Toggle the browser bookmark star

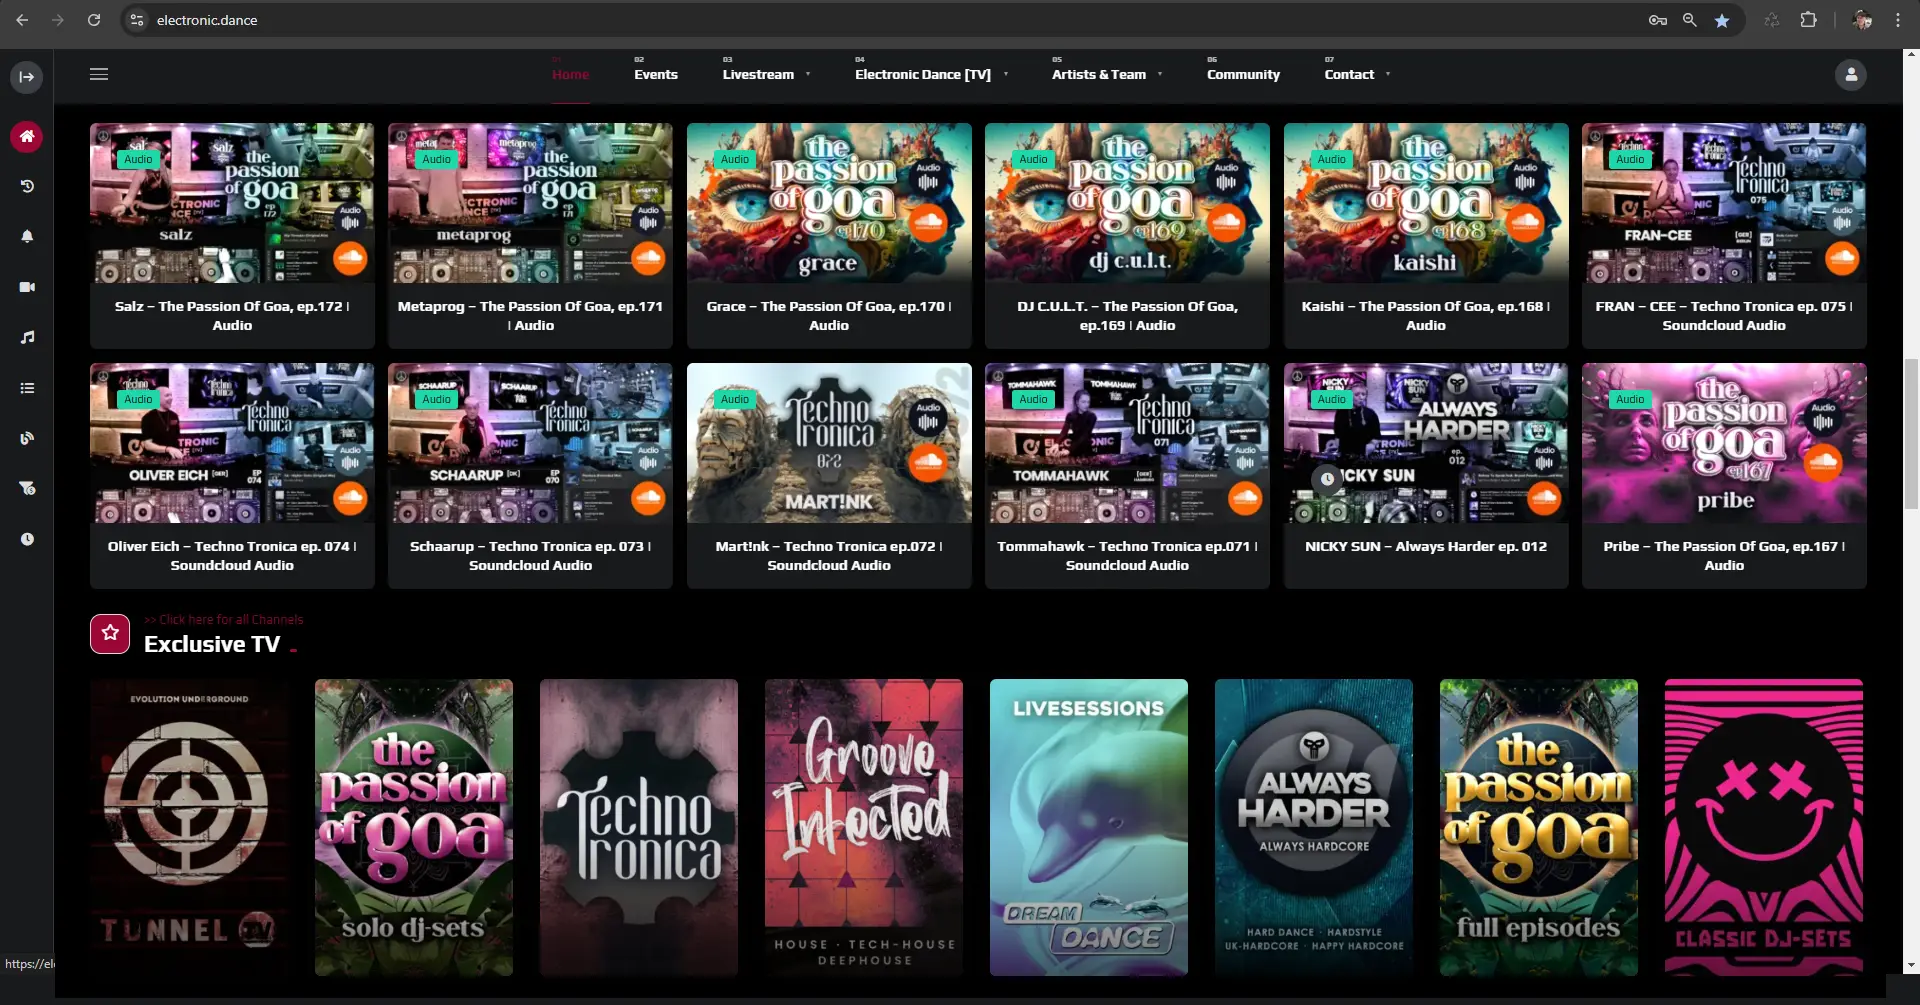pos(1721,20)
